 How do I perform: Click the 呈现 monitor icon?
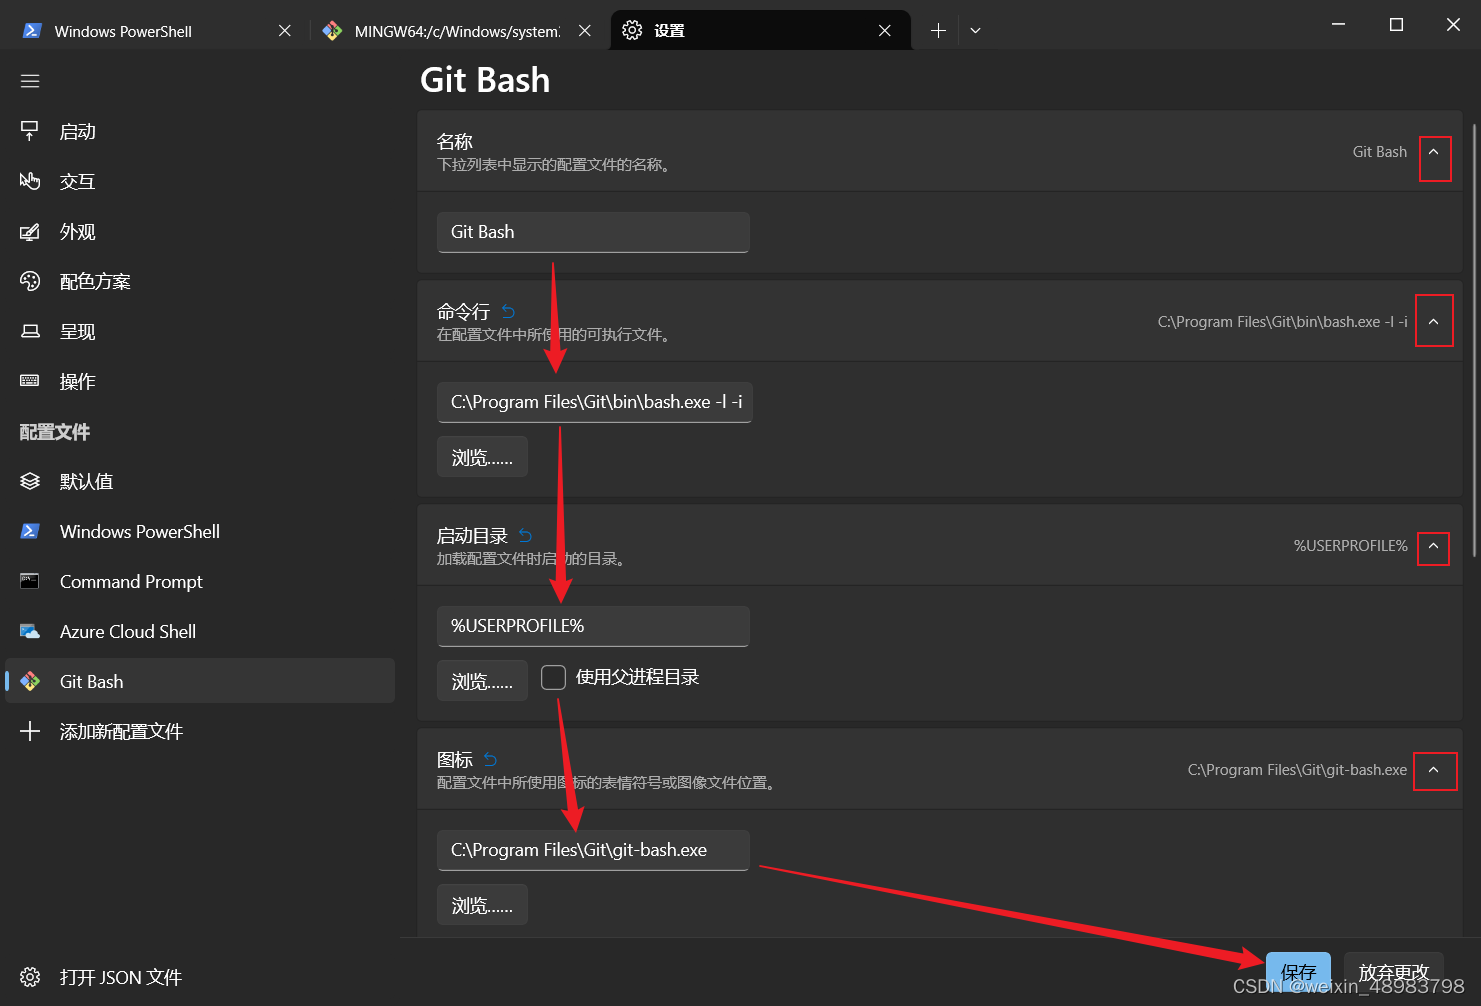(30, 331)
